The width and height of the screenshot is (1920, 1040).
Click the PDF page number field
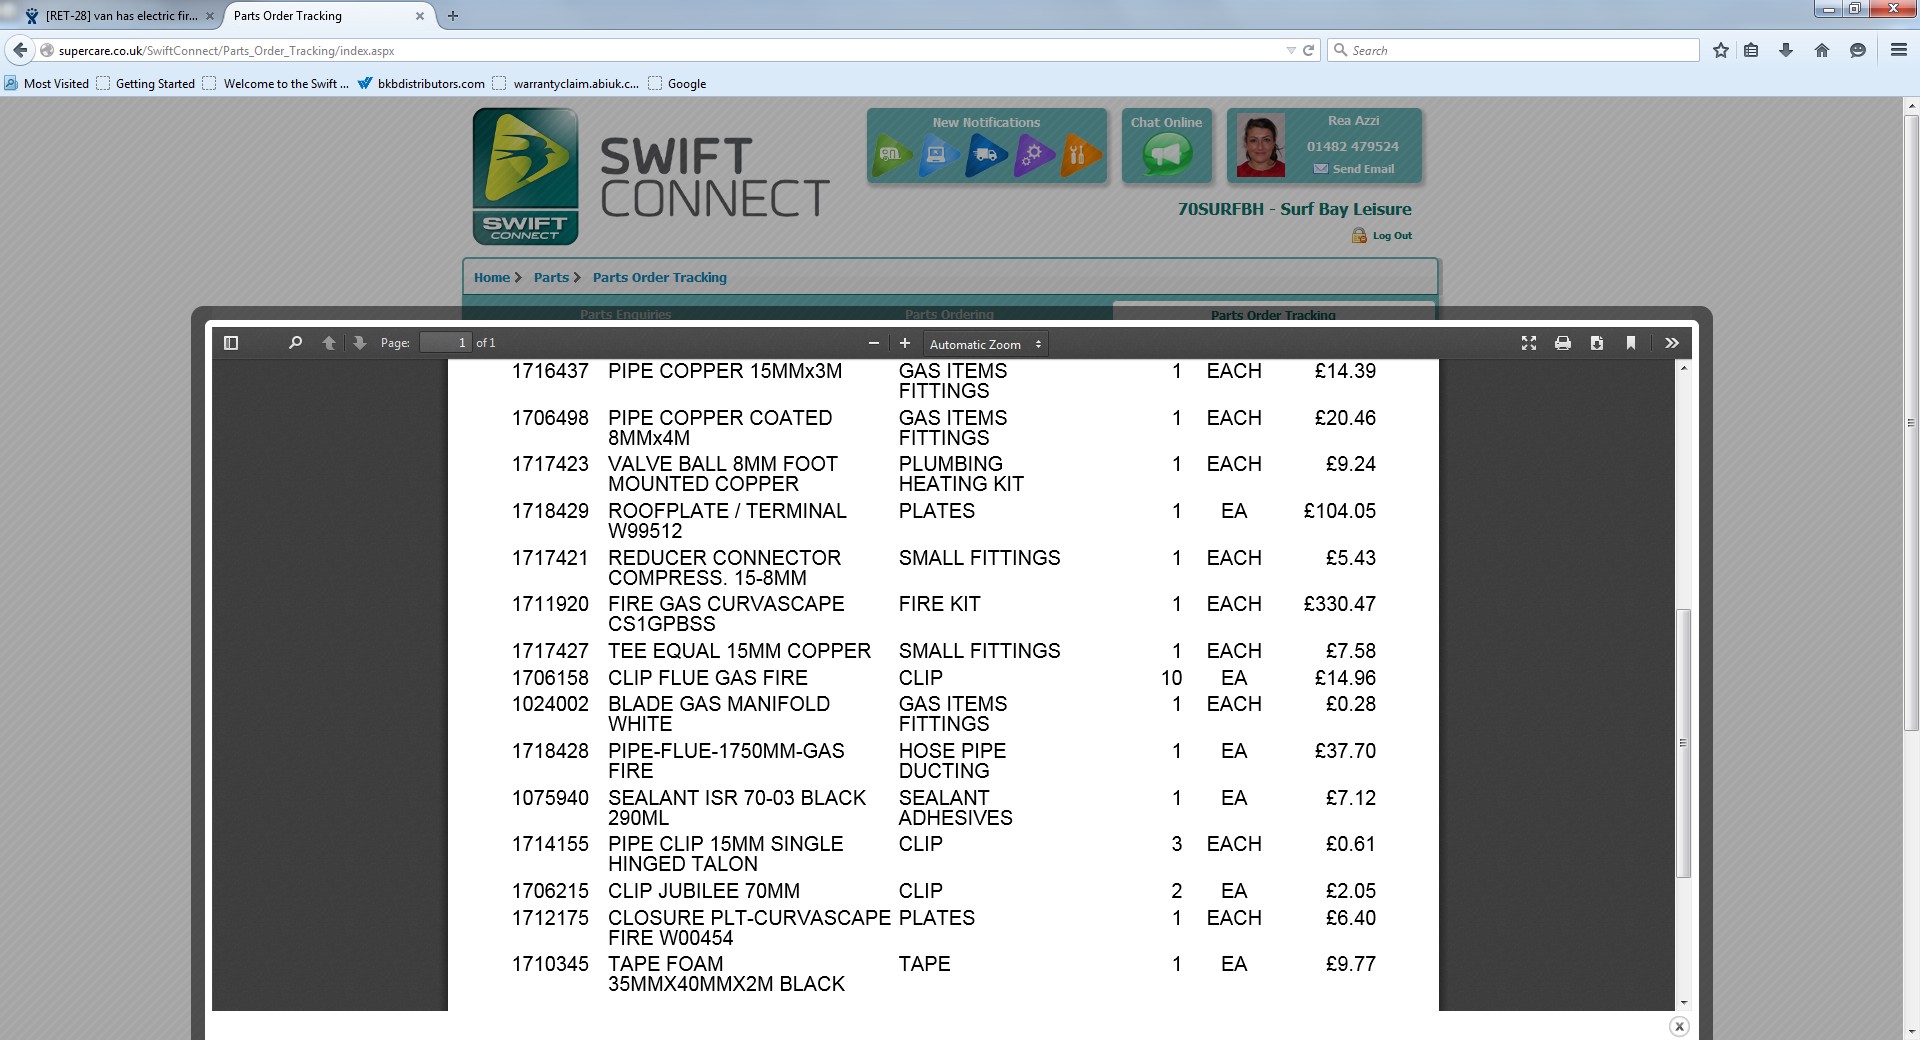tap(445, 343)
